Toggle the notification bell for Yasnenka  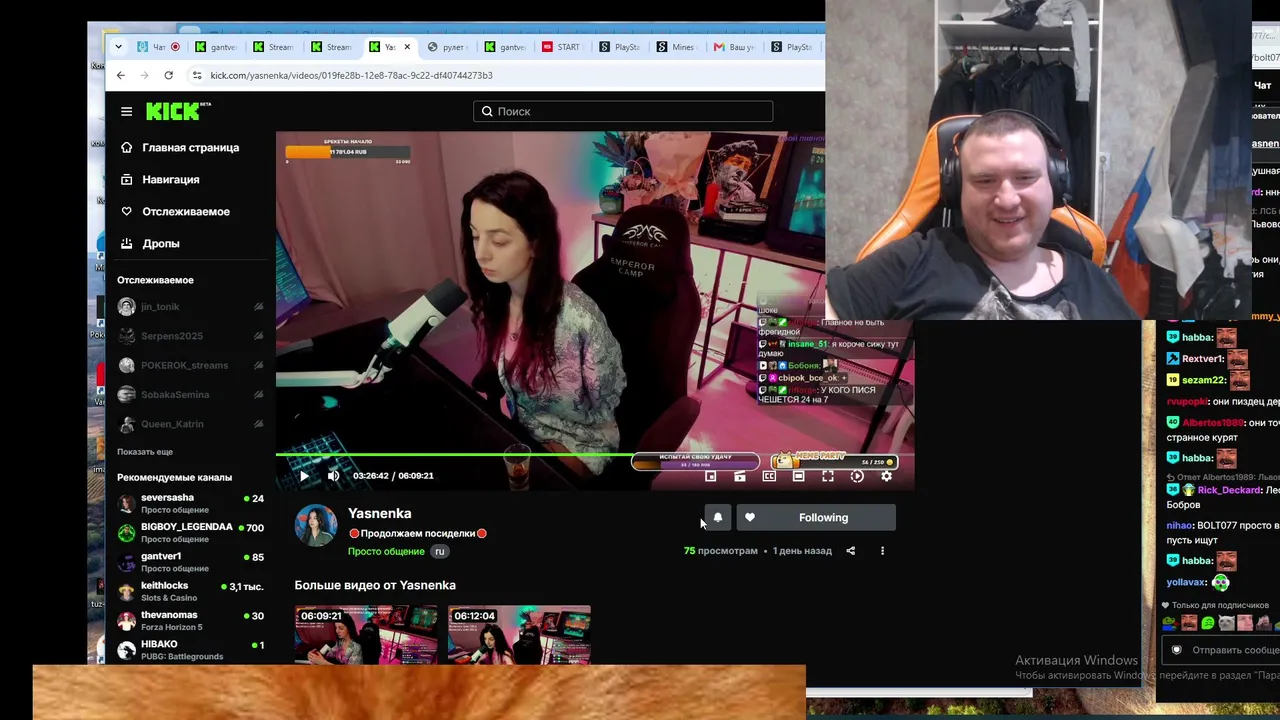pos(718,518)
